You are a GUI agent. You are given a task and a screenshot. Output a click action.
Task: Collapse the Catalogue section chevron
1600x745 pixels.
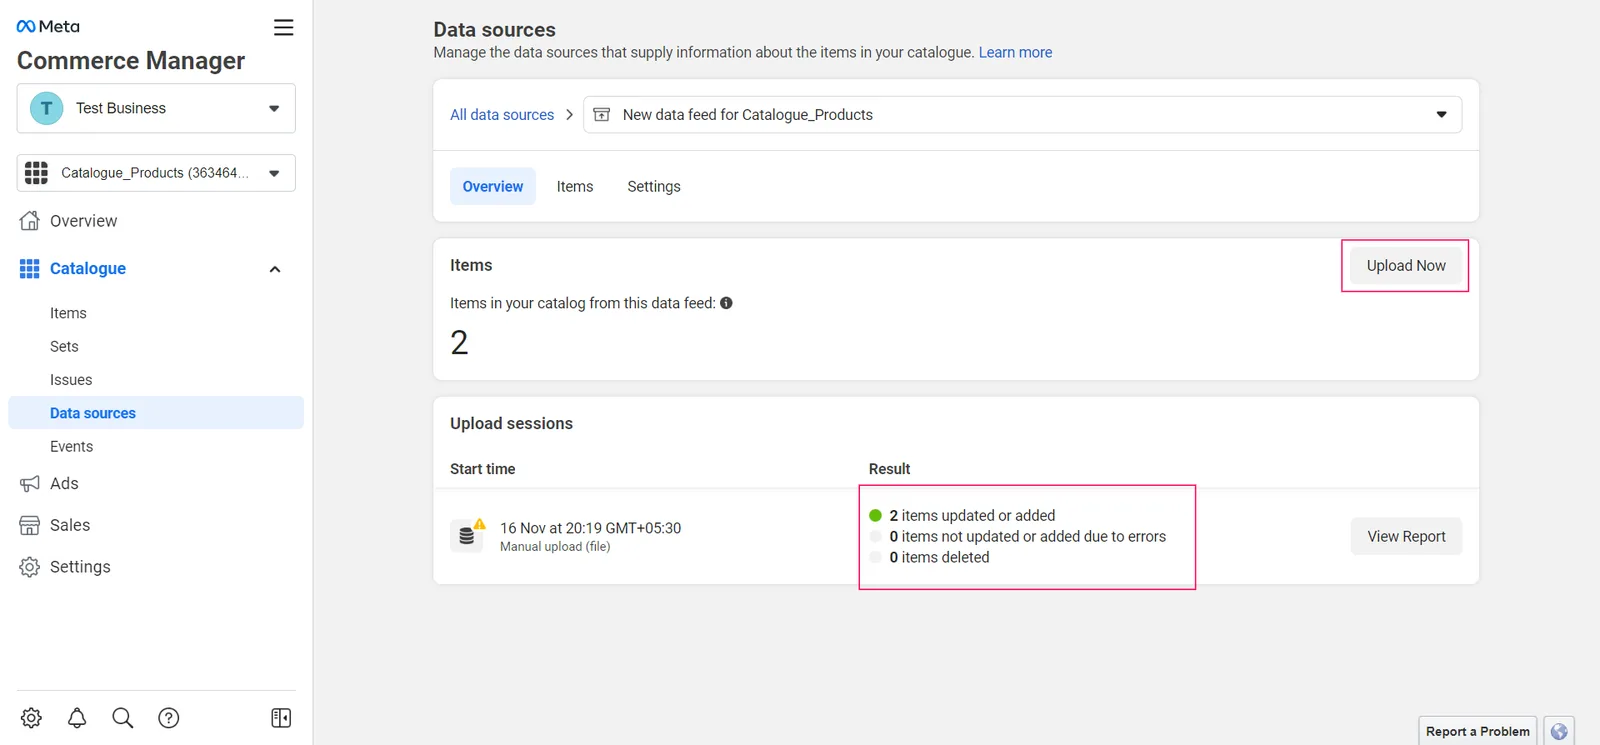(275, 269)
